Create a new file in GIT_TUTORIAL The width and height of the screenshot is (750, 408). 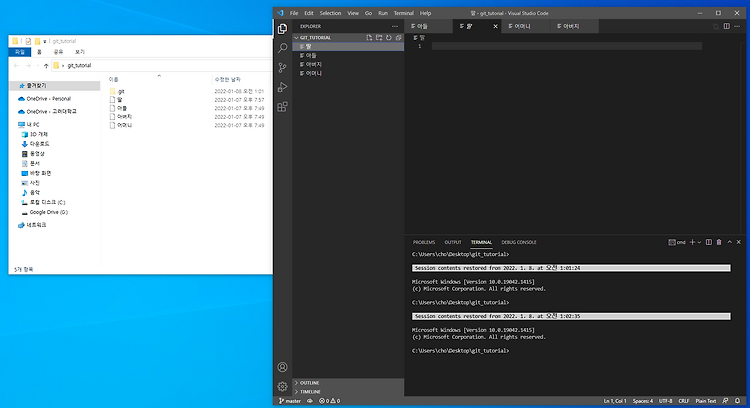pos(369,37)
